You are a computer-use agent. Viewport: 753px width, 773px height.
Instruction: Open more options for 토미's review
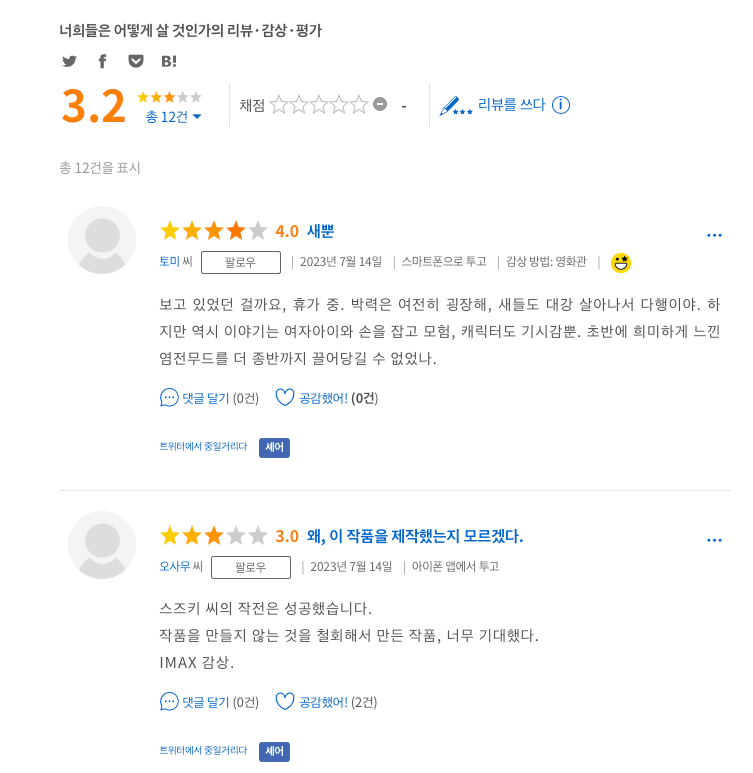[x=714, y=235]
